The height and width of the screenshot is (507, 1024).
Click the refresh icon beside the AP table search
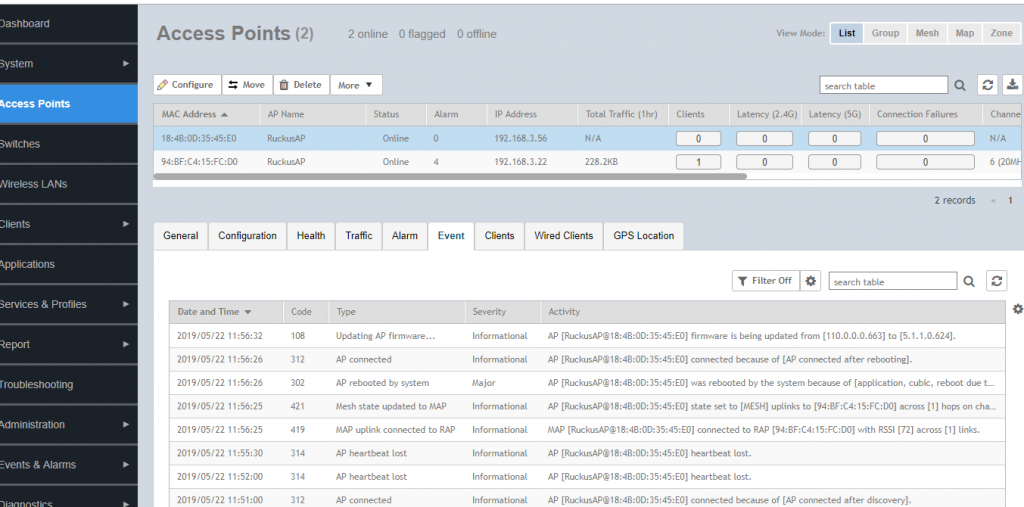coord(988,86)
